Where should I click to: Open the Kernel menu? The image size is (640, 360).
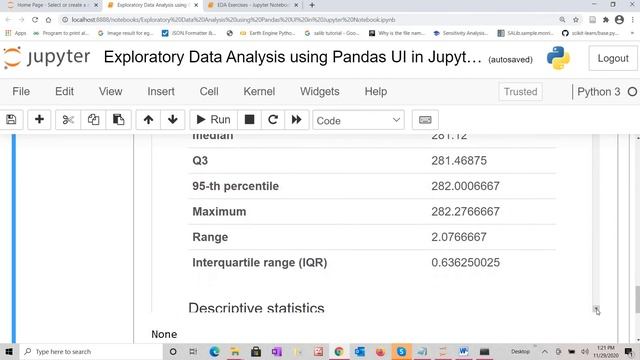pos(259,91)
